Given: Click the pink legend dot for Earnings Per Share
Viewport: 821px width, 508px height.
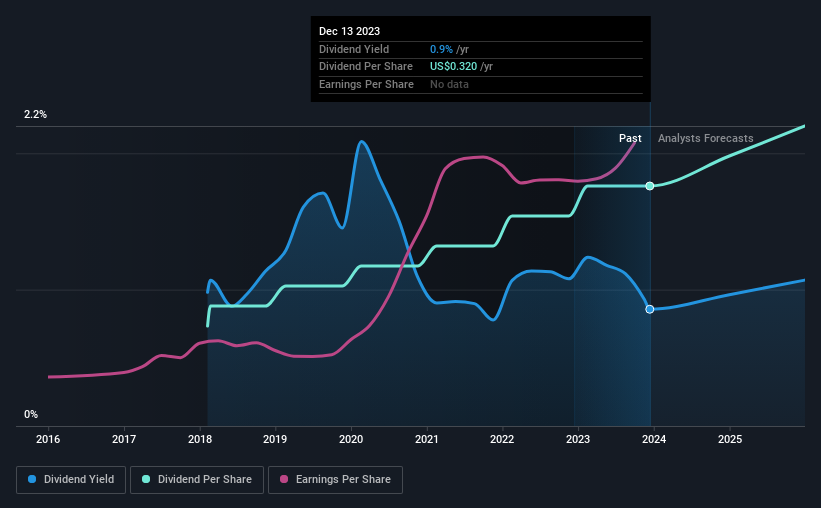Looking at the screenshot, I should [284, 479].
